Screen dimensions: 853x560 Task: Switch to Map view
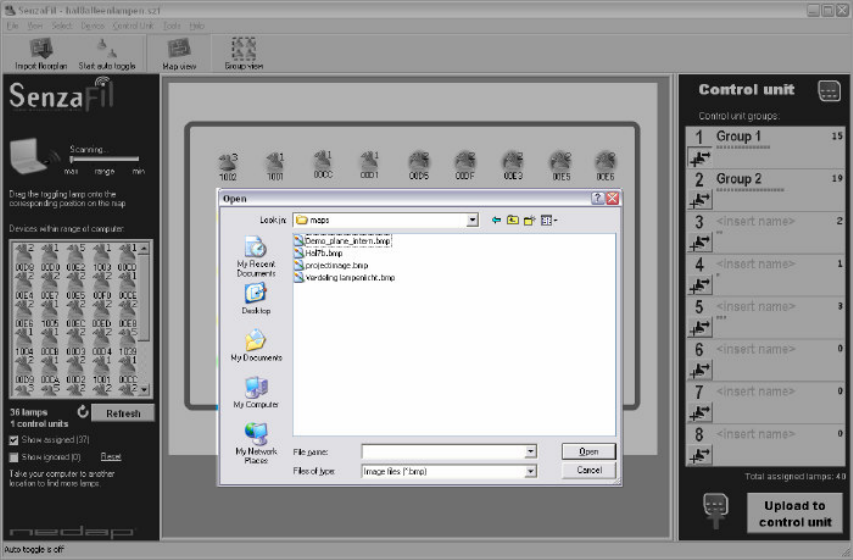179,54
